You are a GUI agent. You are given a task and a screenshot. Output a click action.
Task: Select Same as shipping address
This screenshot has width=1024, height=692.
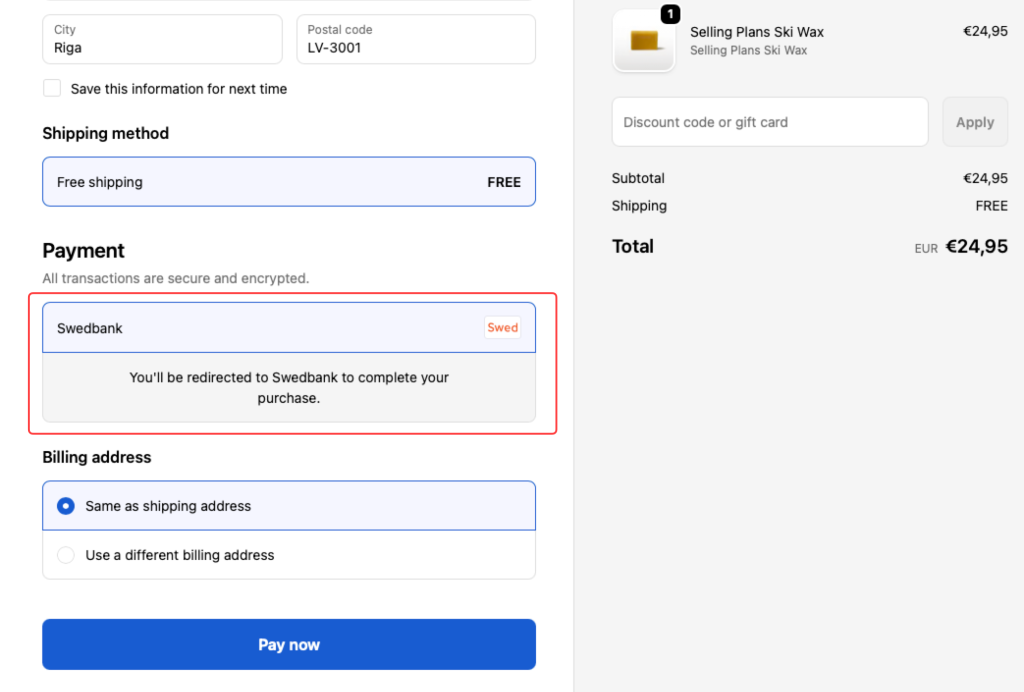click(x=66, y=506)
